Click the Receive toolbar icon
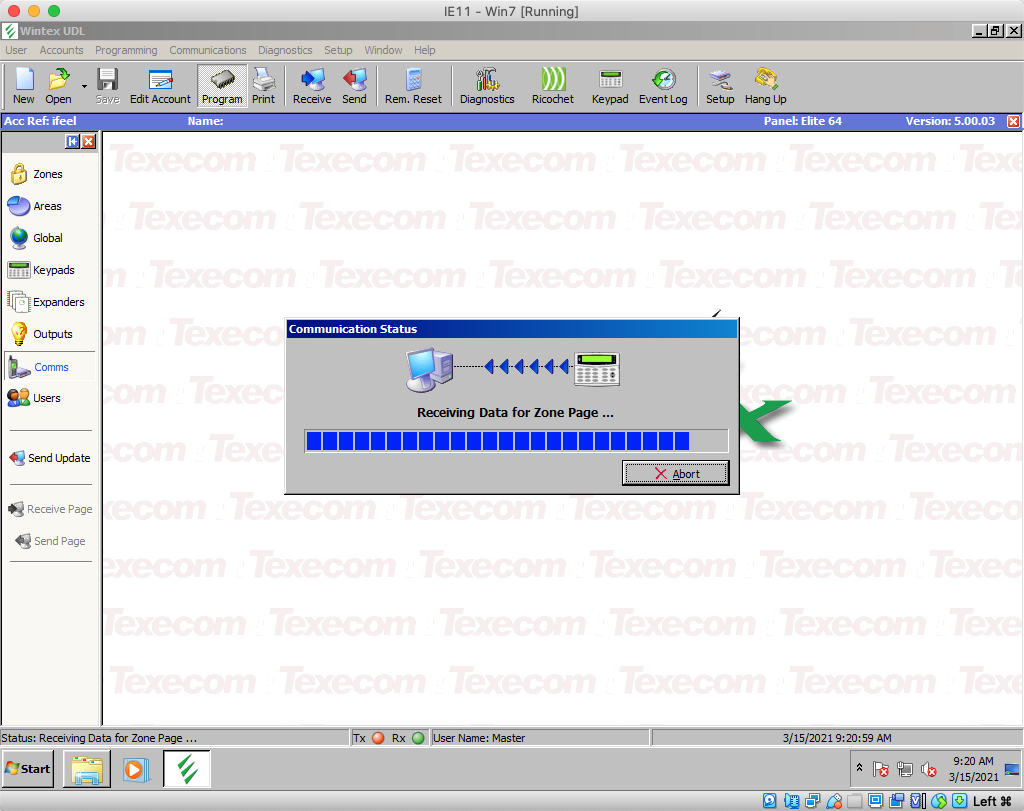The height and width of the screenshot is (811, 1024). (x=311, y=86)
